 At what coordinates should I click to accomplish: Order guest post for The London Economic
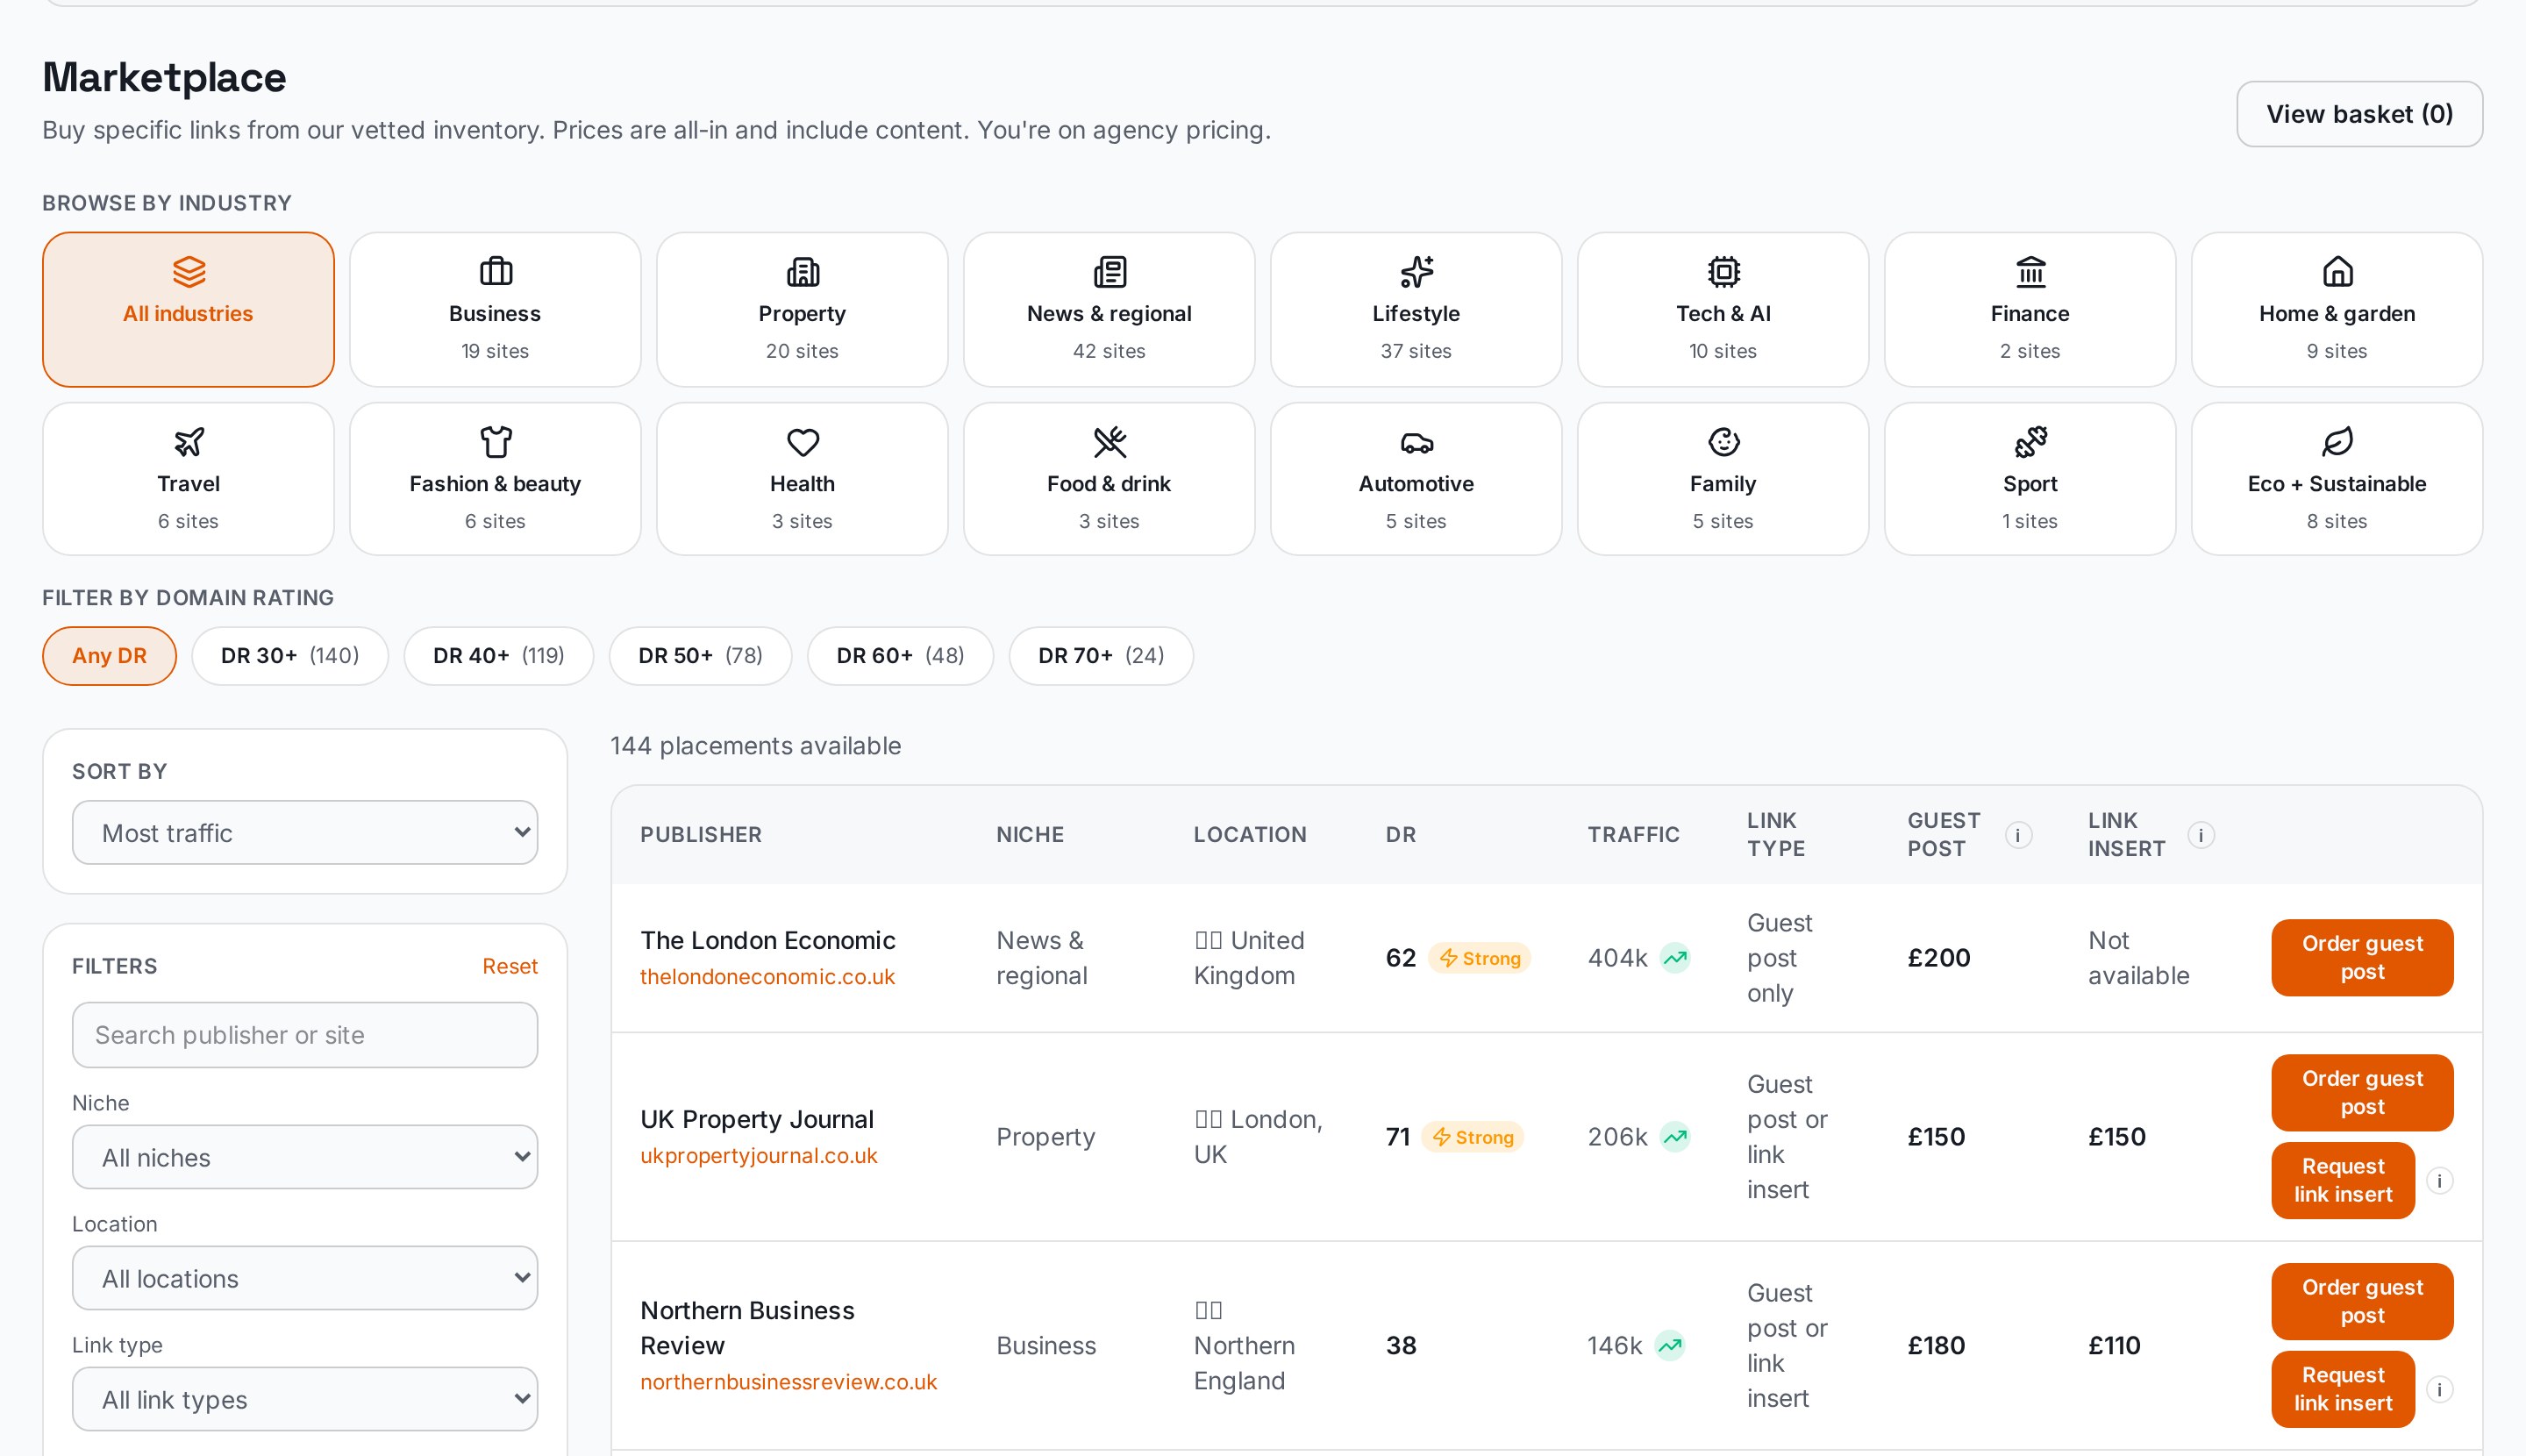[x=2362, y=958]
